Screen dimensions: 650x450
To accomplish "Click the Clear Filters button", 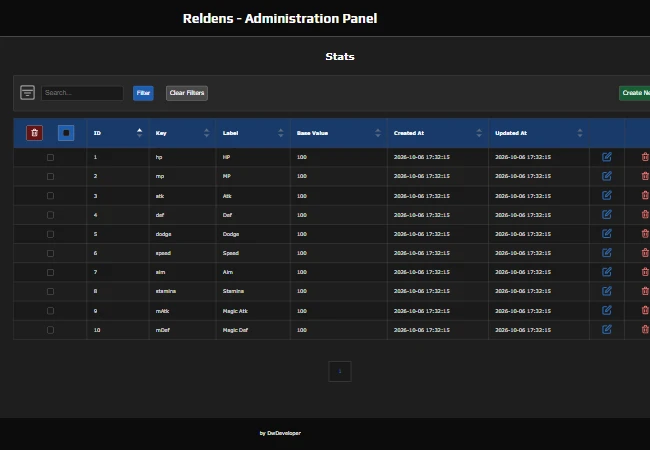I will (x=187, y=93).
